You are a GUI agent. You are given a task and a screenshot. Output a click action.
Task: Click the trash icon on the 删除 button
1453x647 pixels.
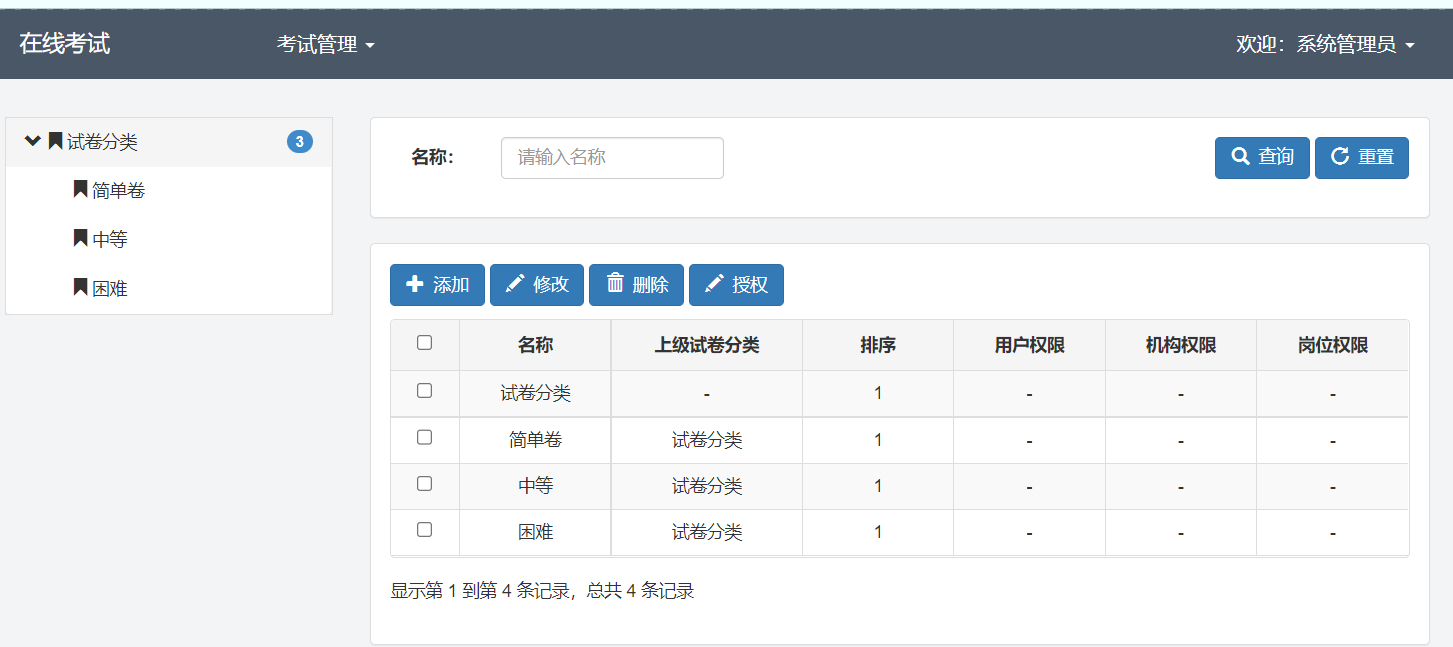(x=614, y=285)
